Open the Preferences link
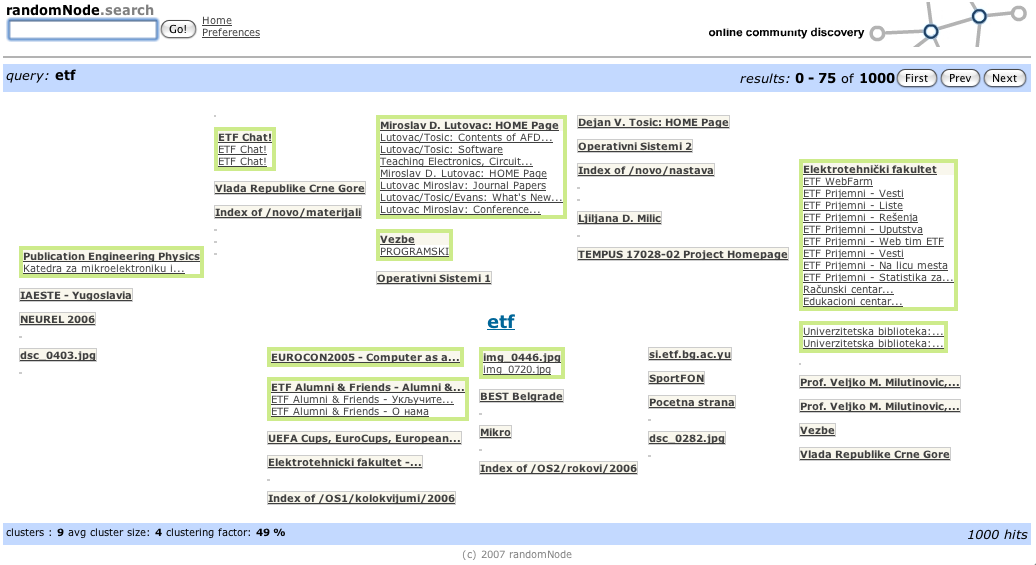Screen dimensions: 1036x565 click(x=231, y=32)
